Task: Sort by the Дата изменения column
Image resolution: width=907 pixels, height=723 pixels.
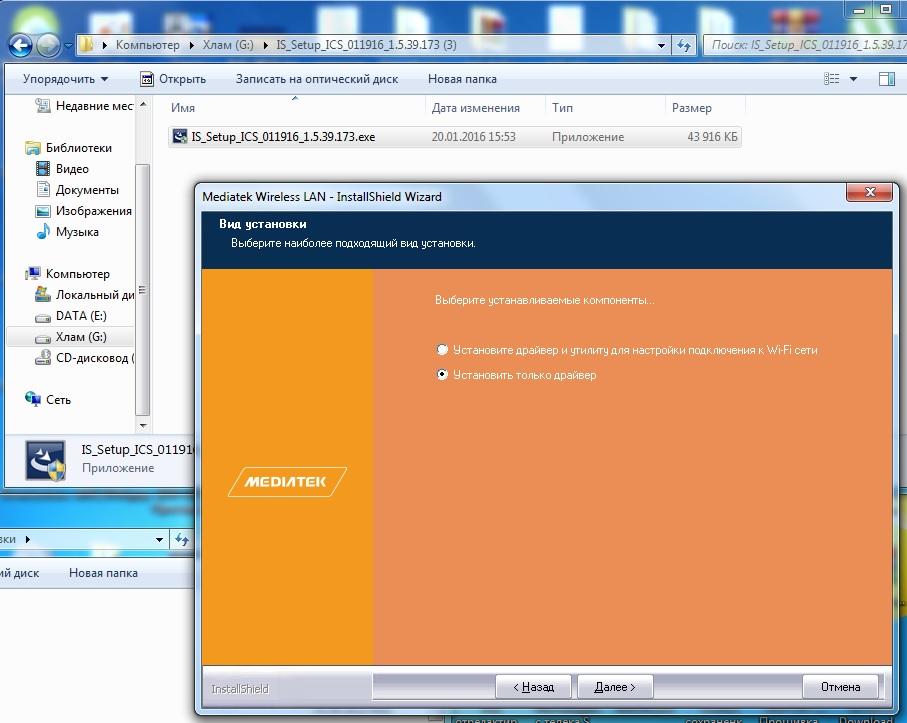Action: [x=475, y=108]
